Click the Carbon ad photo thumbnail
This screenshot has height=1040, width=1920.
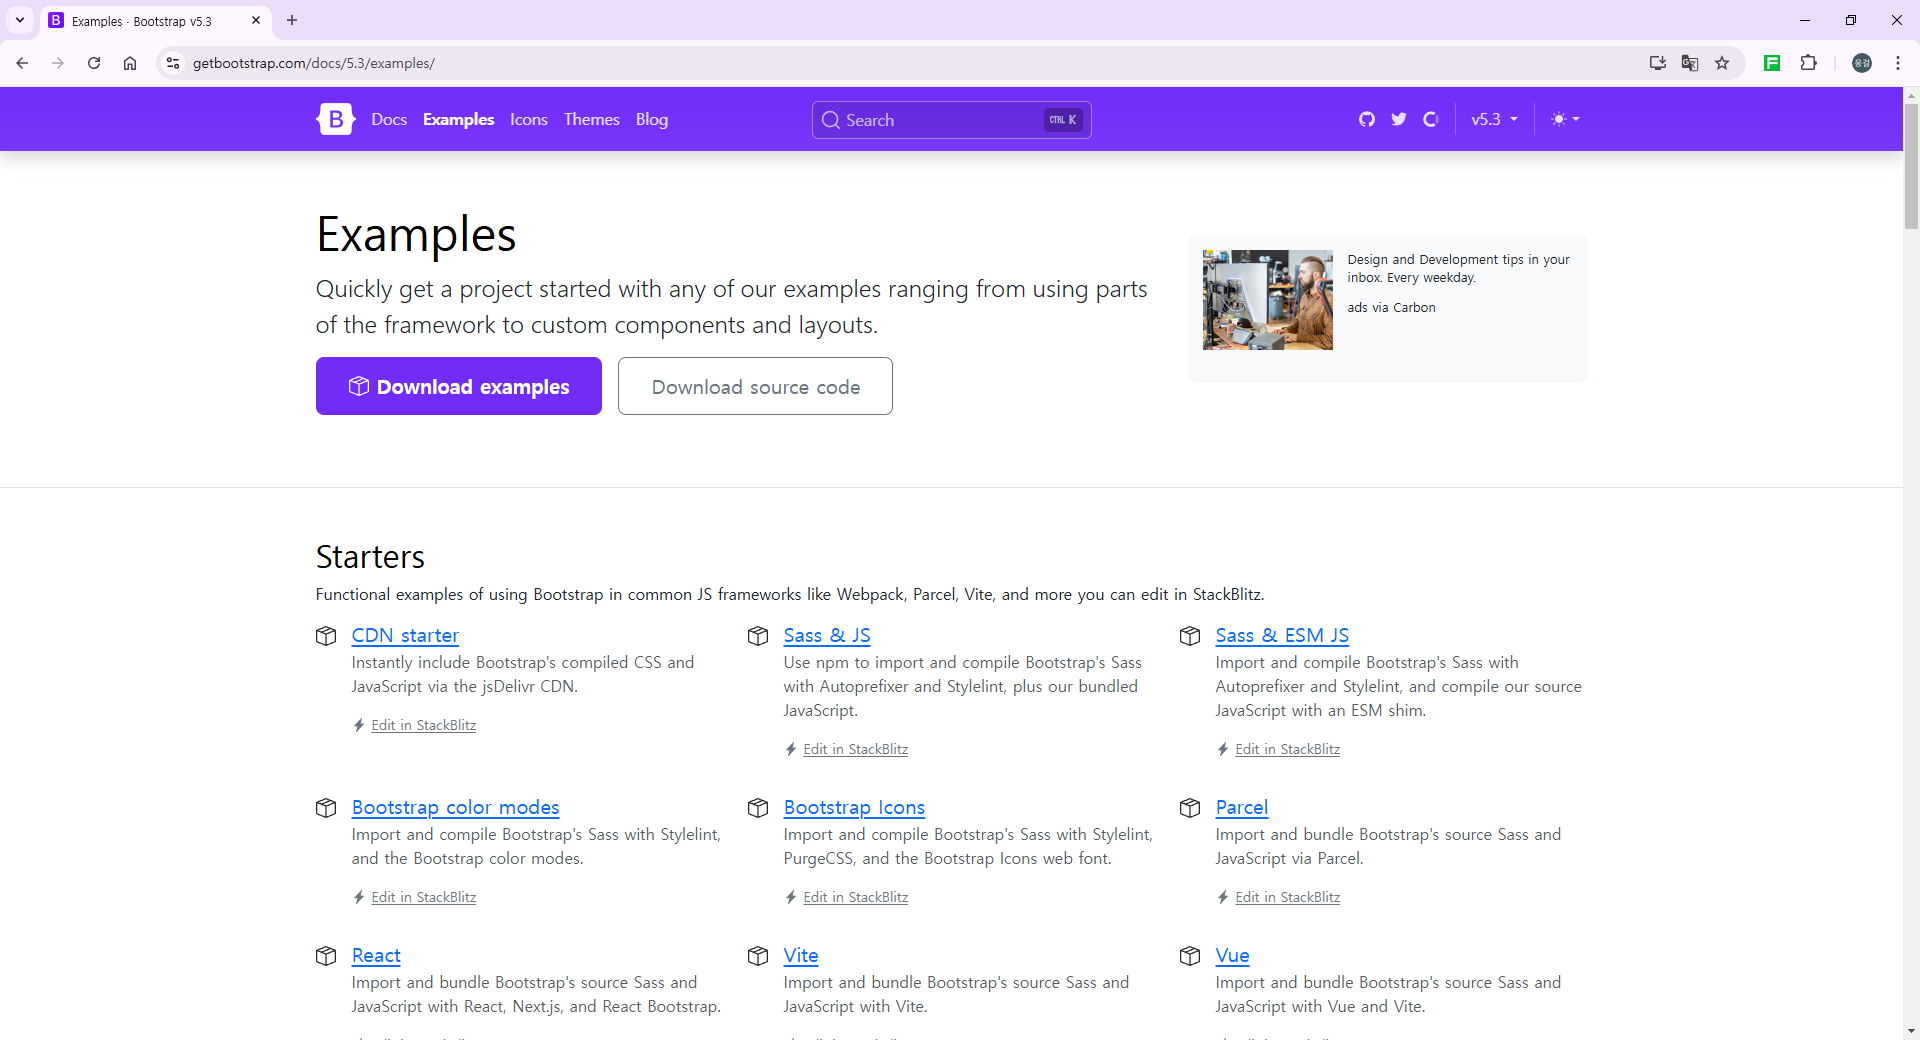(x=1268, y=300)
